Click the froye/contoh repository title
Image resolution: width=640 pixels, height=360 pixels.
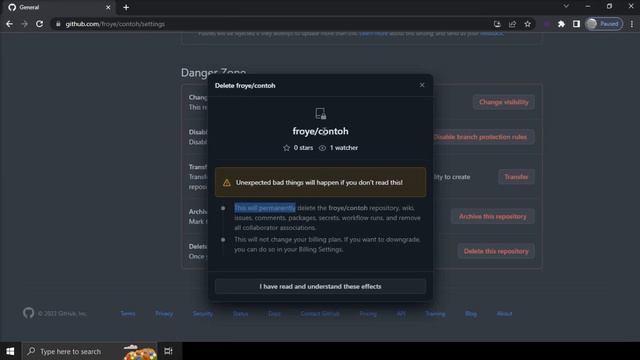click(320, 131)
